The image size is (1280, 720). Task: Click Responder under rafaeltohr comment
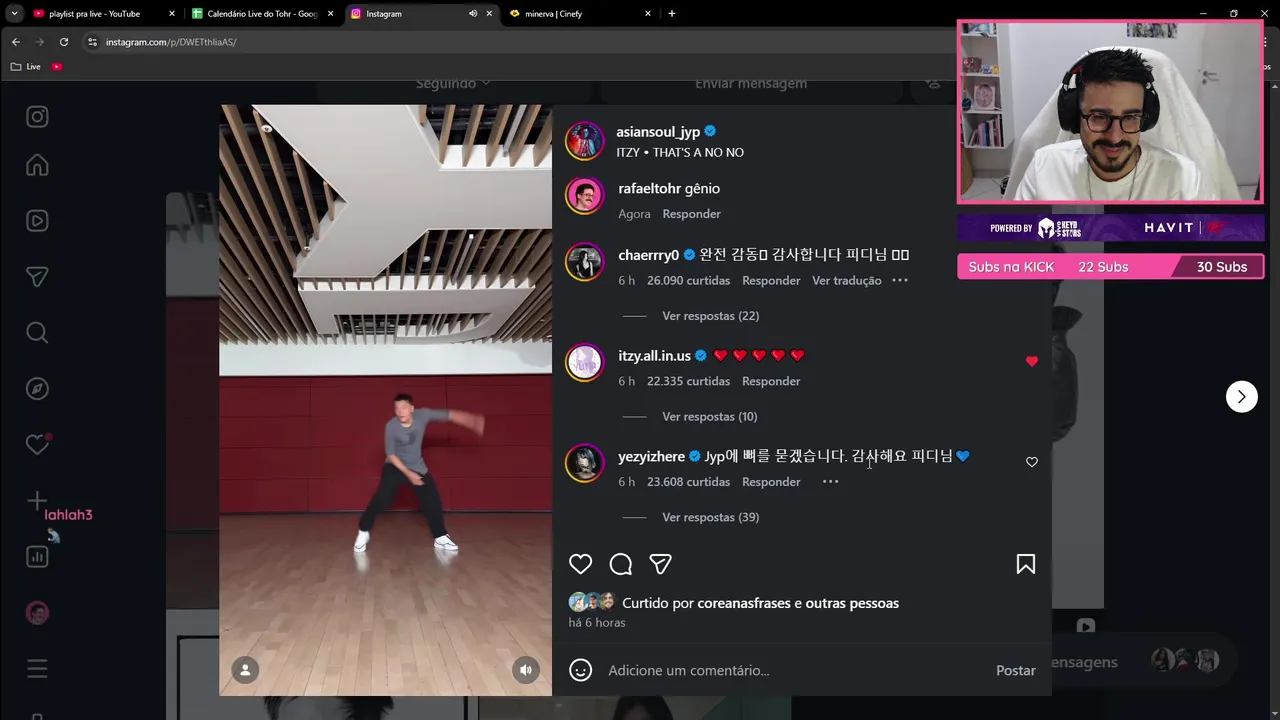tap(691, 214)
